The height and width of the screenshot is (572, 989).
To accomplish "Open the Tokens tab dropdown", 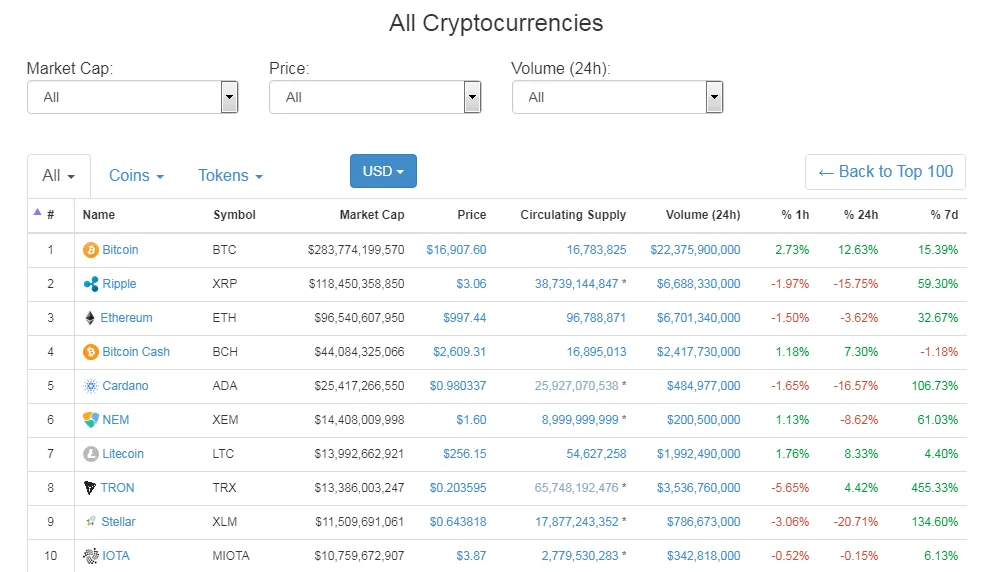I will pos(230,175).
